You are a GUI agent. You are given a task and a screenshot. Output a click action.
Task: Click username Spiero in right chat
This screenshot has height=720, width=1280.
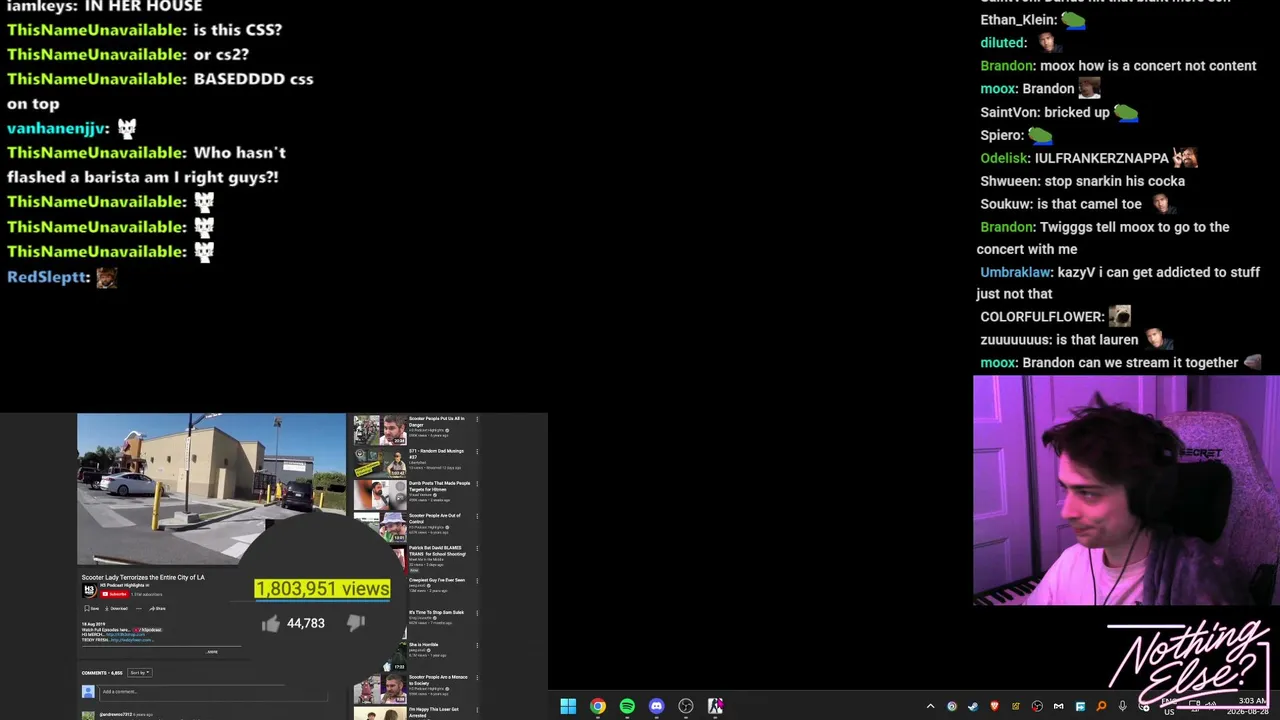[x=1001, y=135]
